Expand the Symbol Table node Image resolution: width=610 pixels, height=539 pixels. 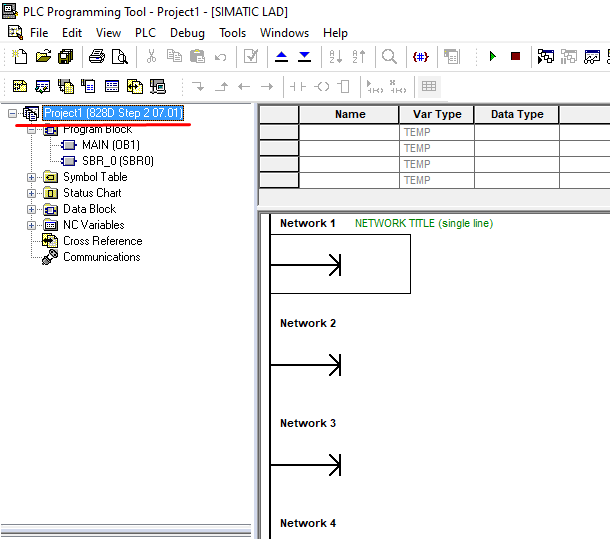pos(32,177)
